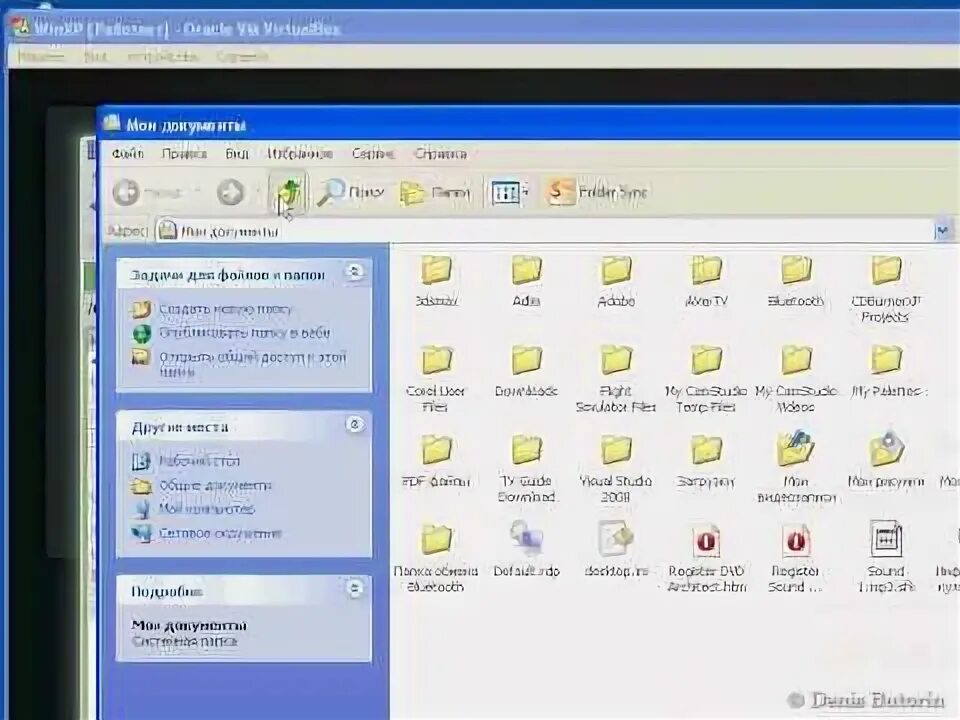The width and height of the screenshot is (960, 720).
Task: Collapse the Подробно details panel
Action: pyautogui.click(x=354, y=588)
